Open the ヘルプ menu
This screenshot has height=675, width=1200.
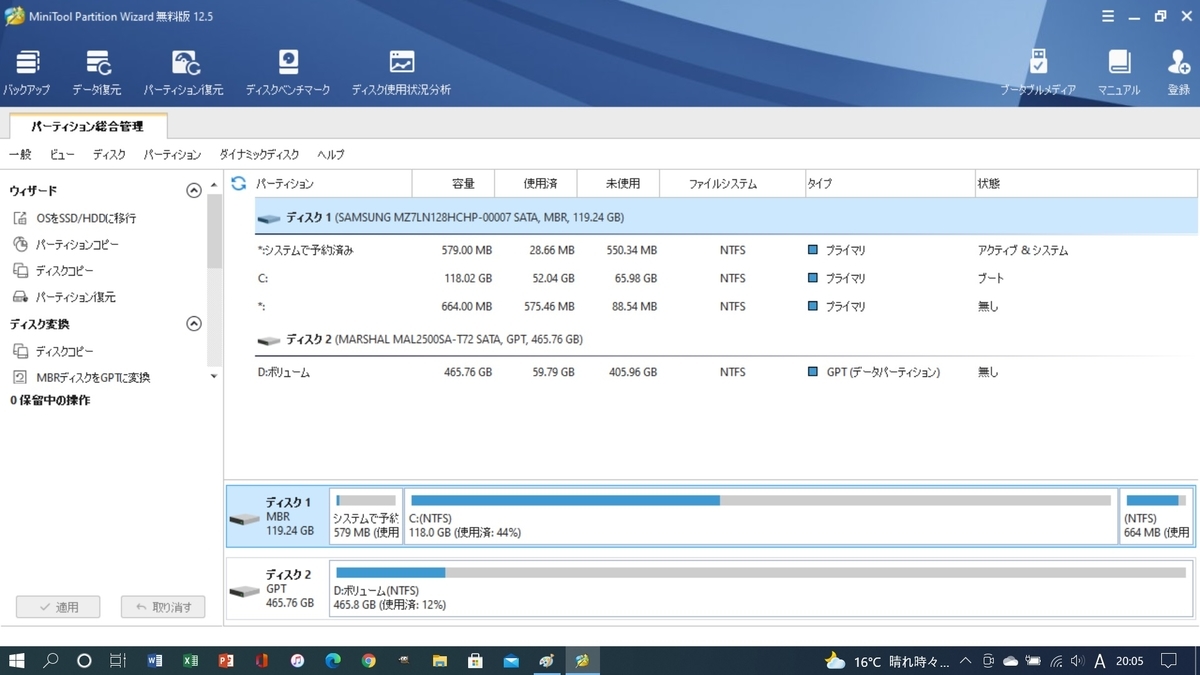click(330, 155)
